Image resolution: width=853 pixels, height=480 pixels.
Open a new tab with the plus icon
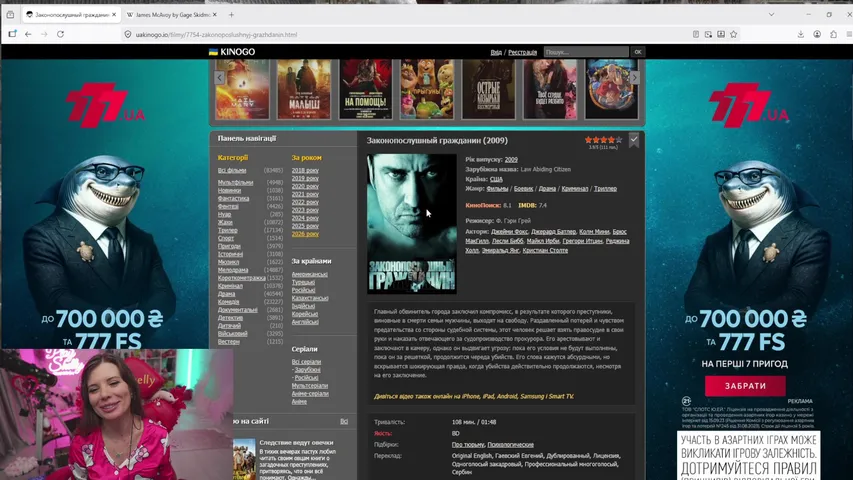231,15
